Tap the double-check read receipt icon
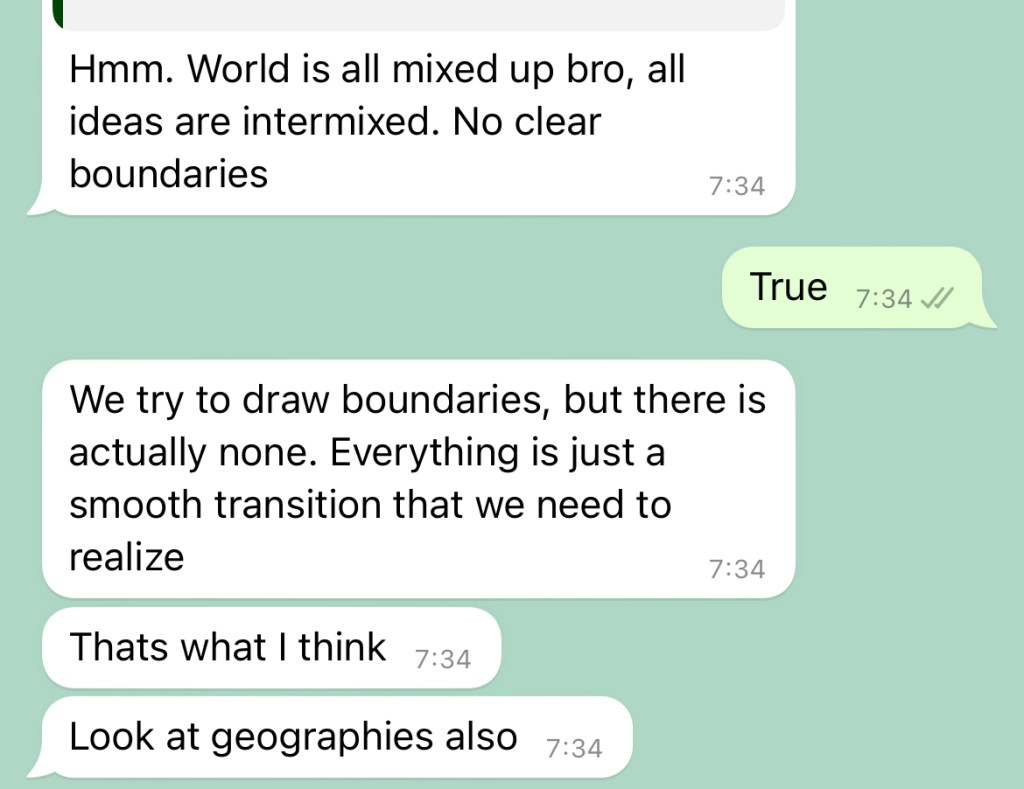Viewport: 1024px width, 789px height. pos(936,298)
